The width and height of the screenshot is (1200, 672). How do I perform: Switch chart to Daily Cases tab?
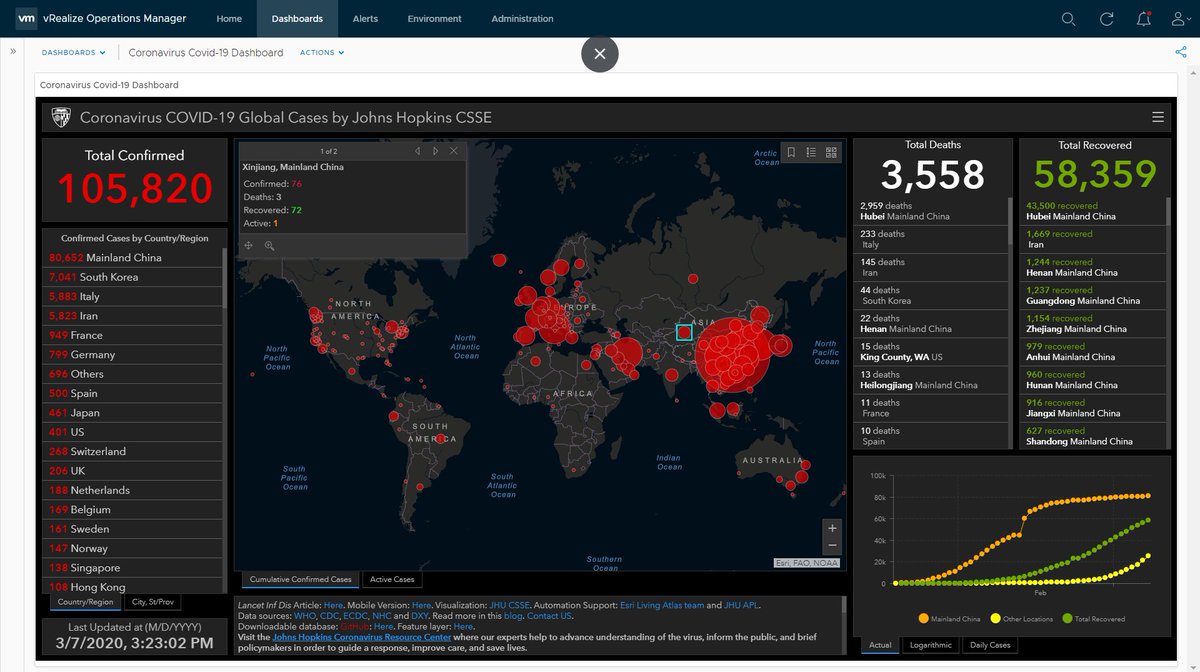click(x=991, y=645)
